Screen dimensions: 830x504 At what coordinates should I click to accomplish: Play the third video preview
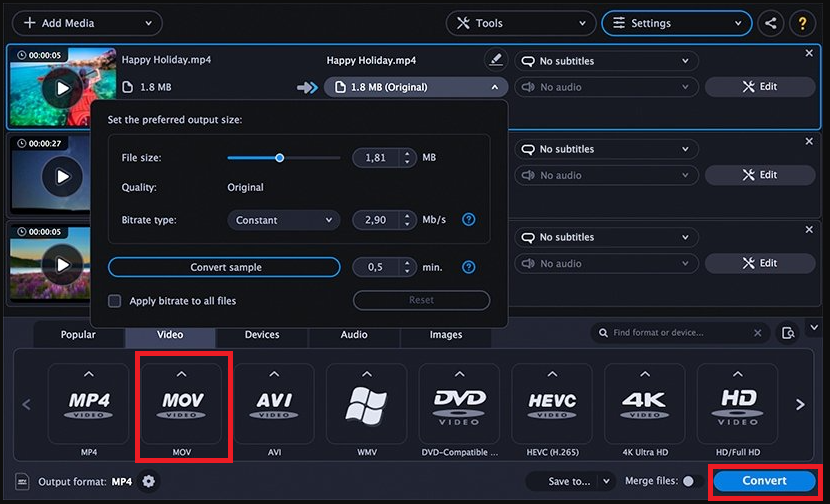pos(62,264)
